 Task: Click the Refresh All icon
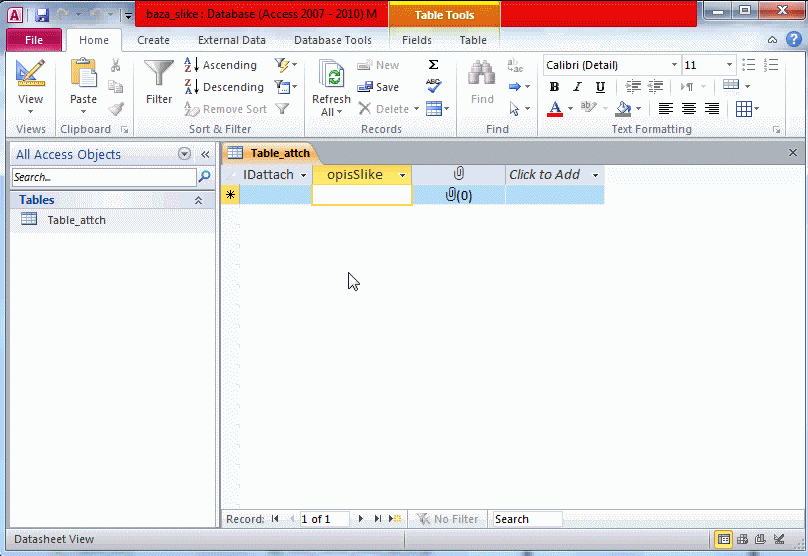[x=331, y=75]
